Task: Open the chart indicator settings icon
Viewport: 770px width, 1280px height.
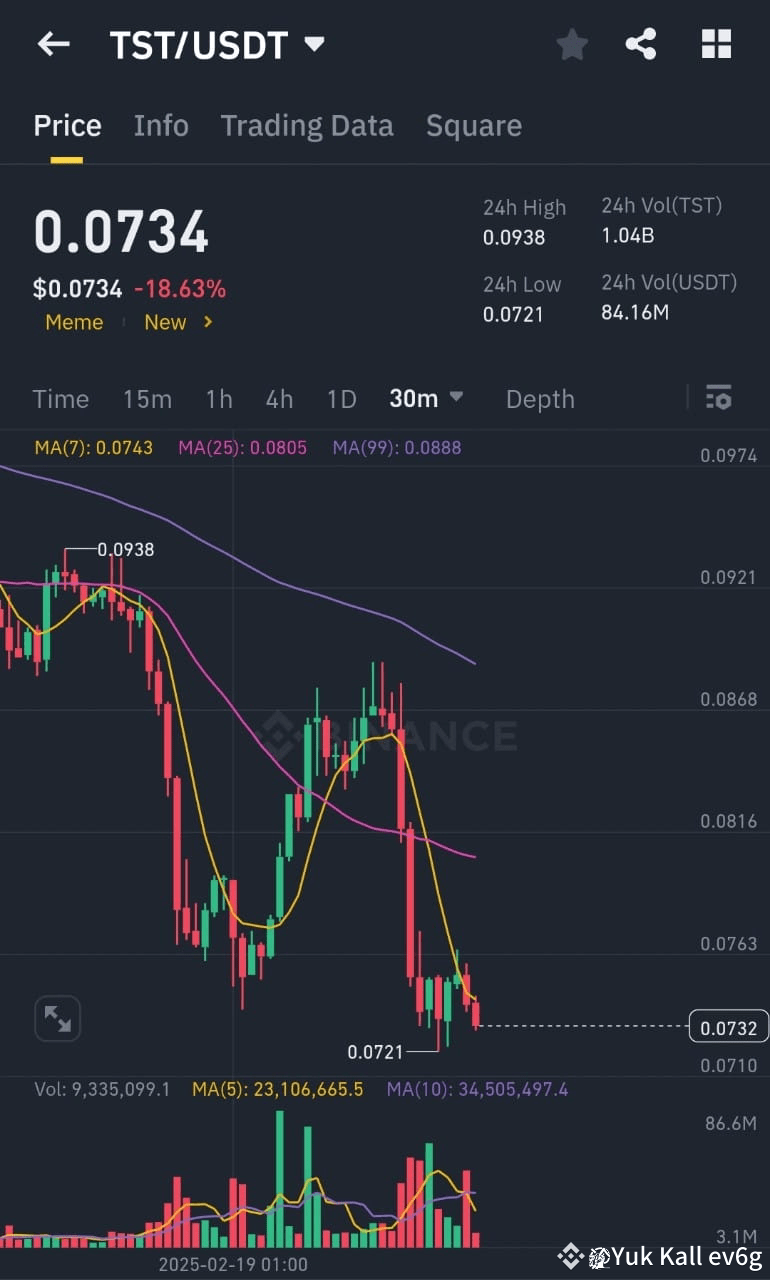Action: (x=719, y=398)
